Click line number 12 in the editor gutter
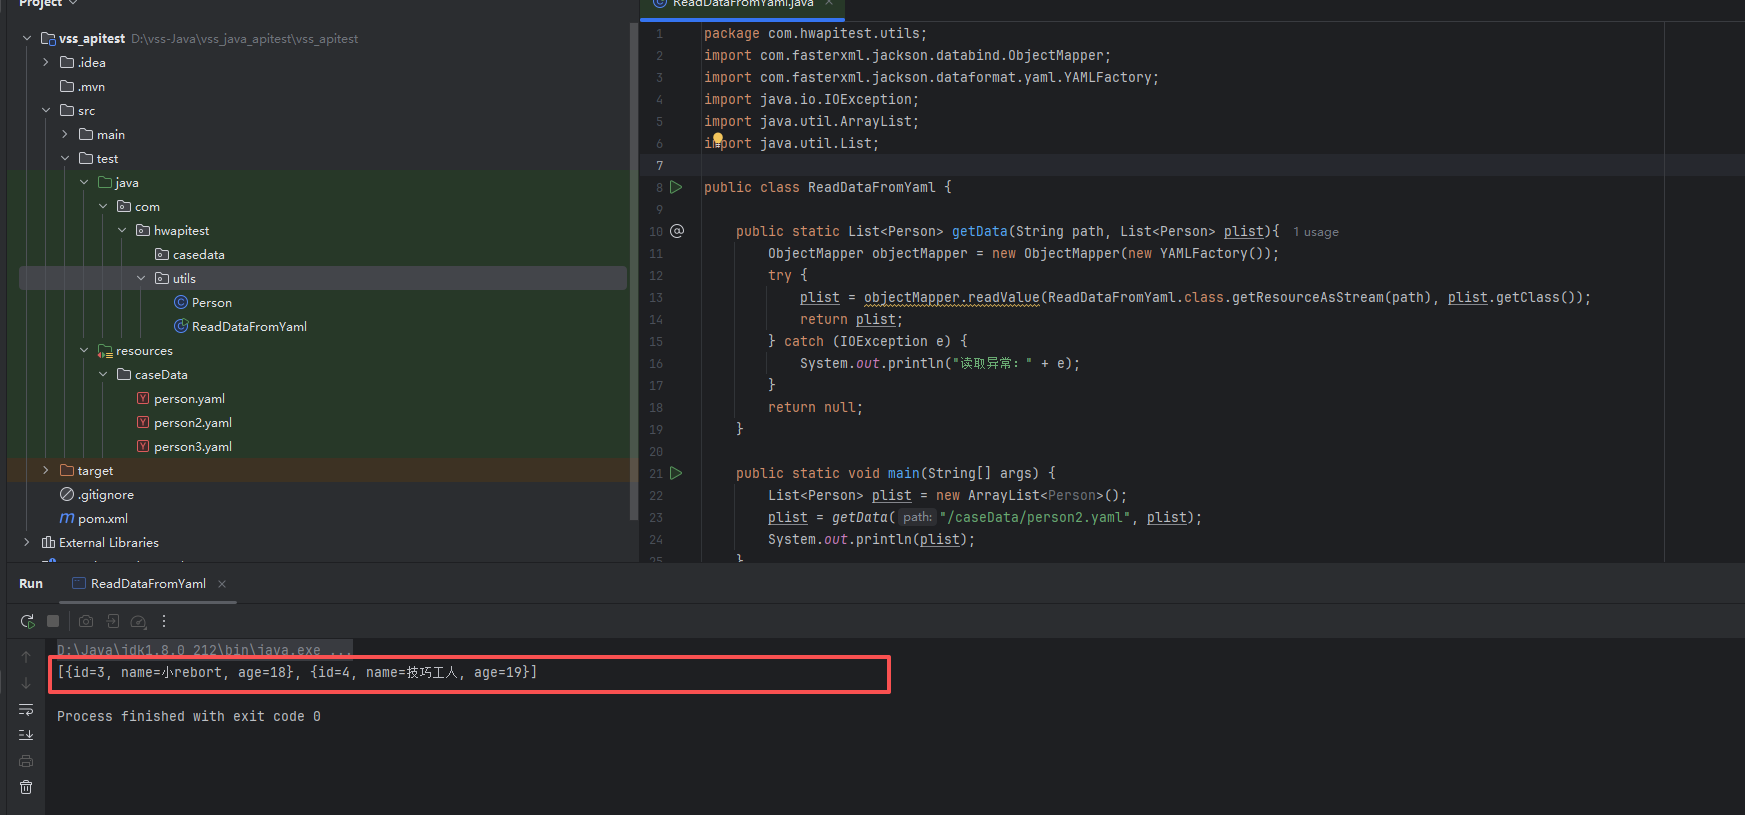The image size is (1745, 815). (x=656, y=276)
